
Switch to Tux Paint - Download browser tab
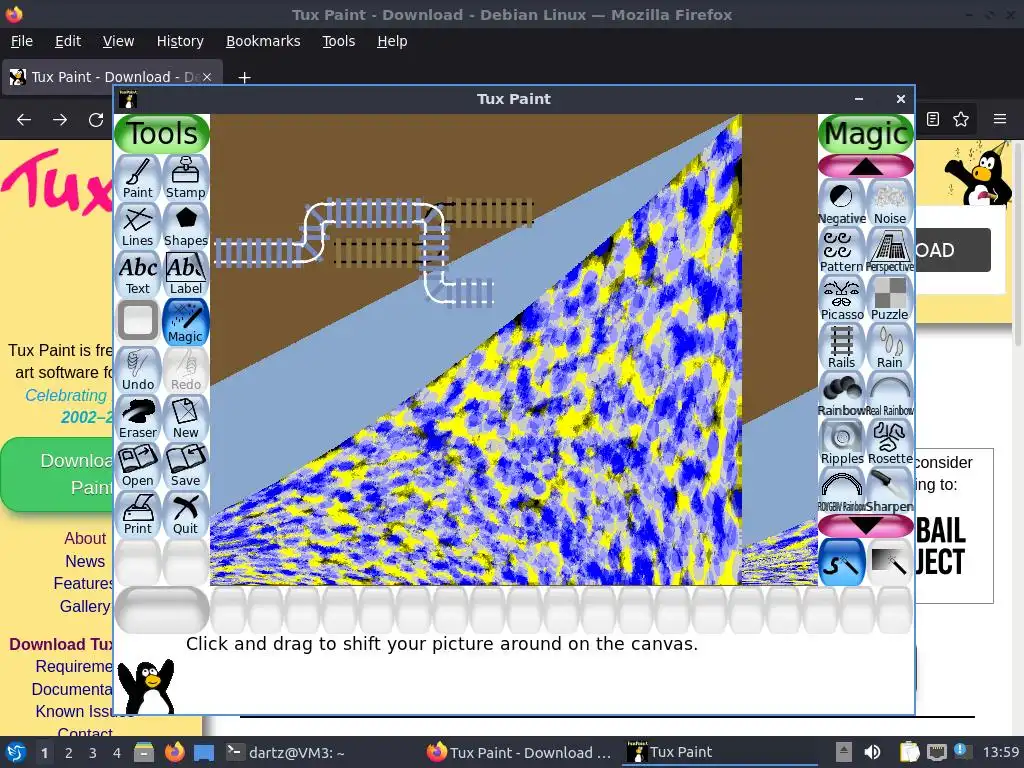(x=112, y=77)
